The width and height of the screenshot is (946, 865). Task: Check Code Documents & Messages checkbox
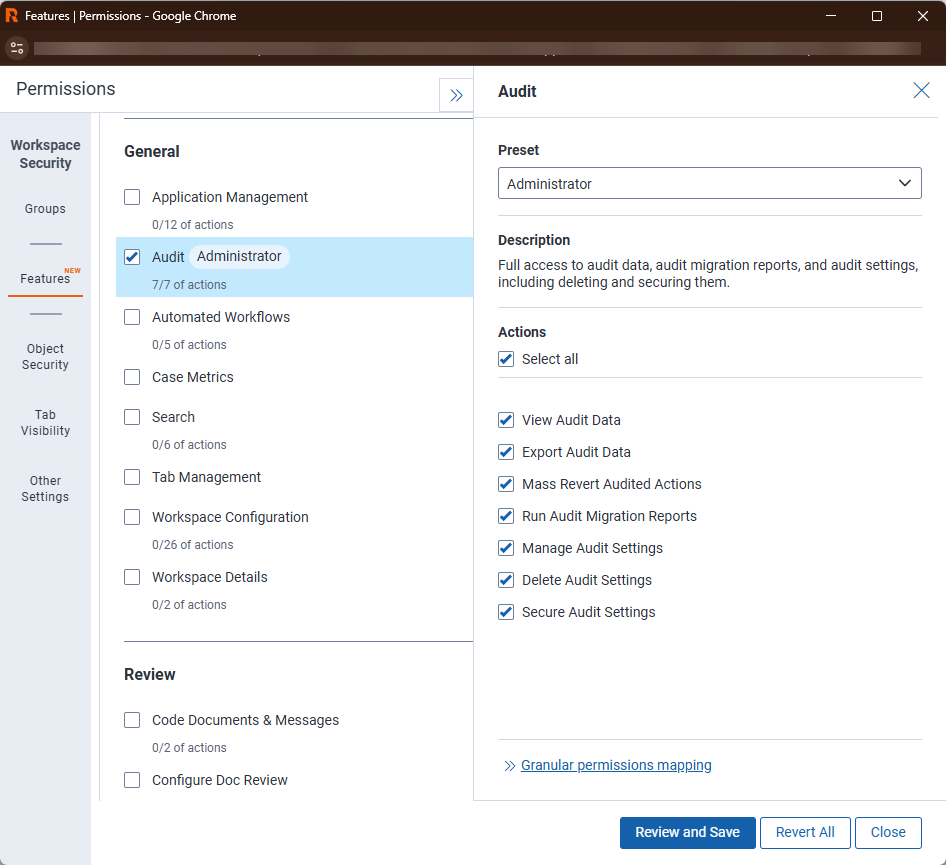click(132, 720)
